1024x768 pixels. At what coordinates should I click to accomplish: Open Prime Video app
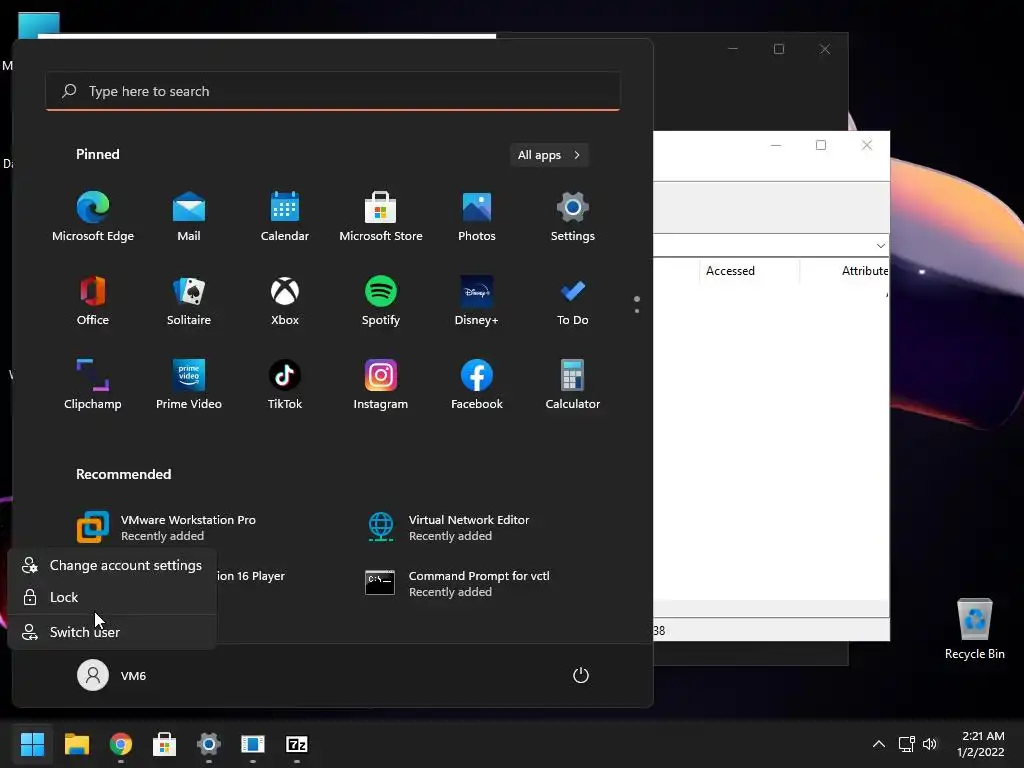189,385
